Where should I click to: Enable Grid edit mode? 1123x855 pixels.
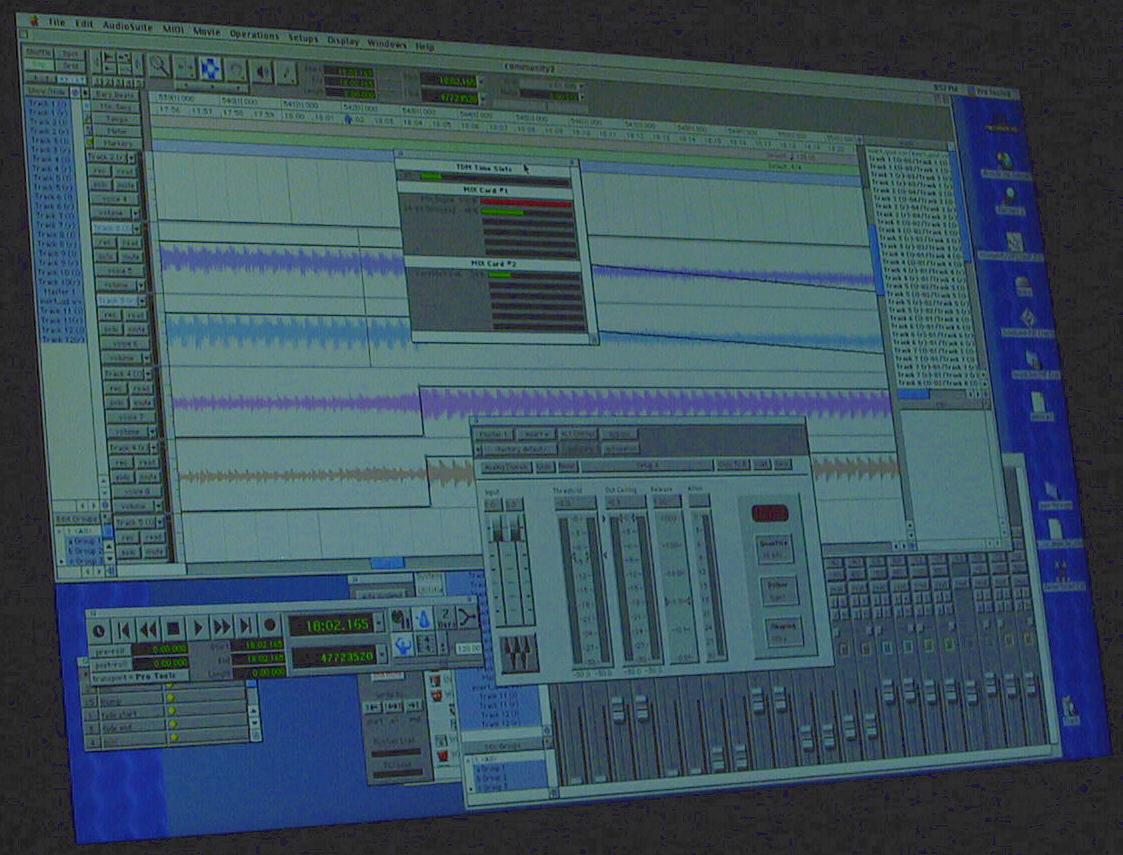click(70, 66)
